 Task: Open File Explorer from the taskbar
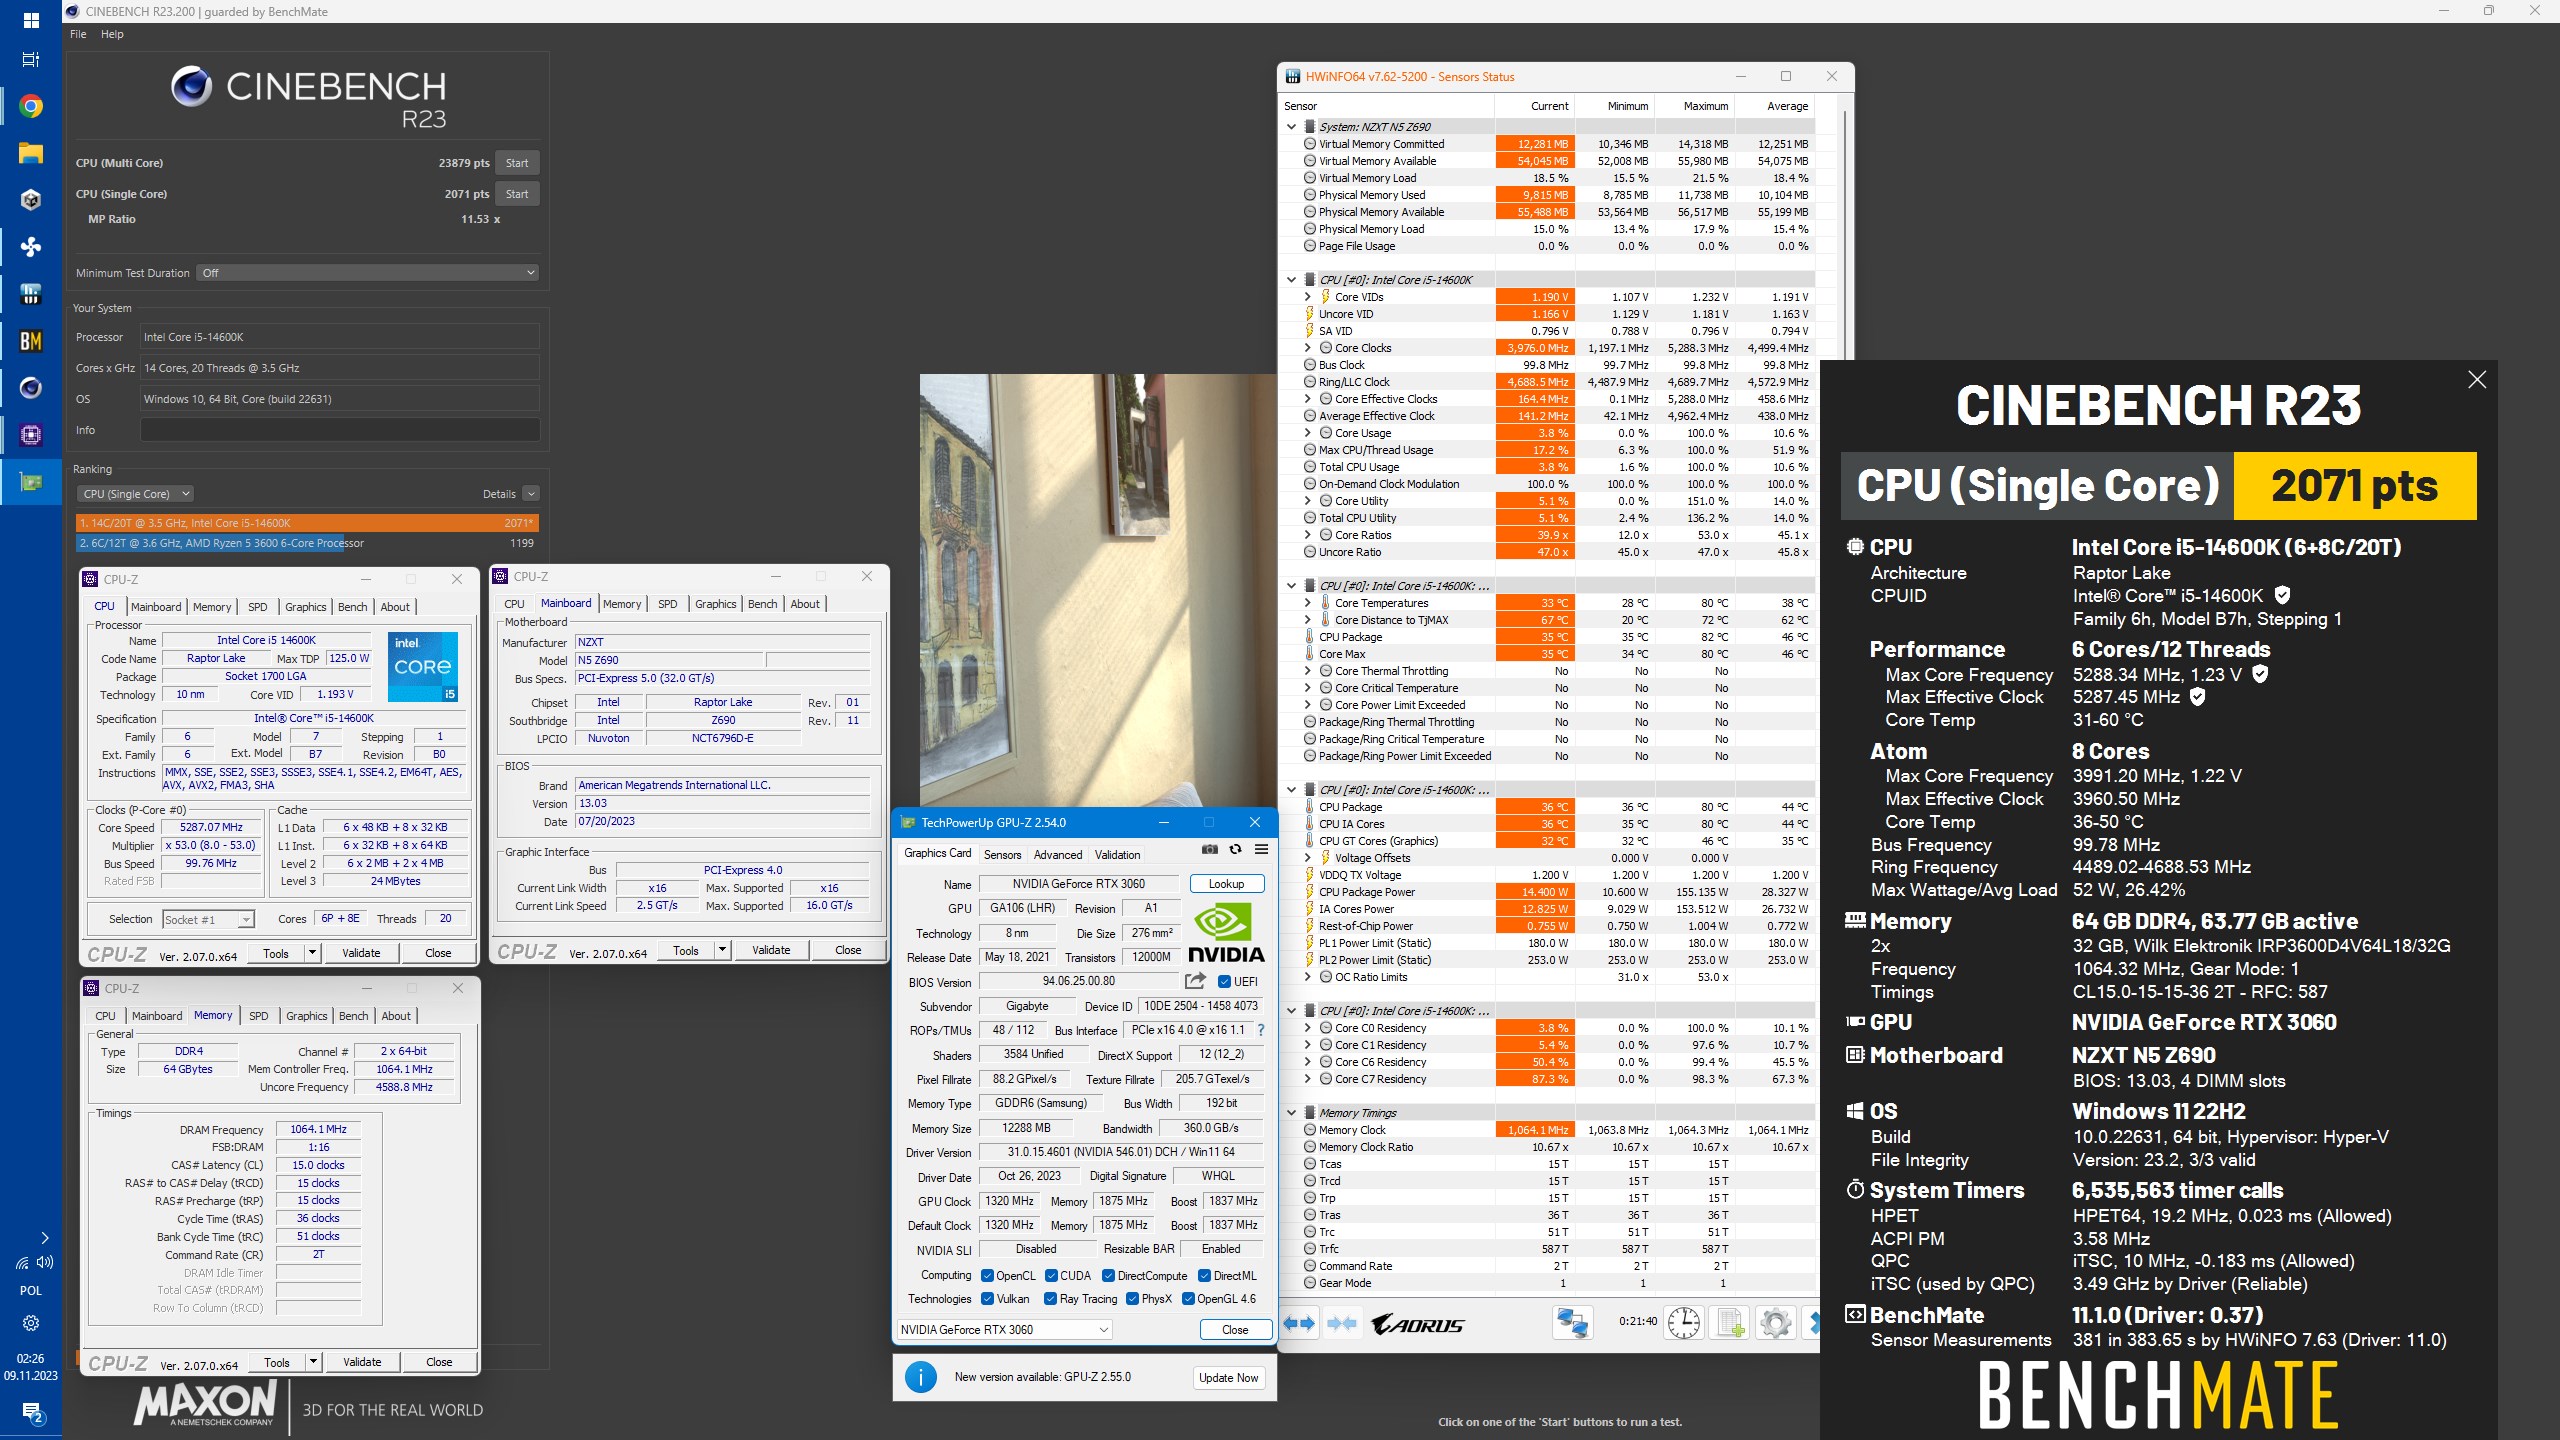31,153
